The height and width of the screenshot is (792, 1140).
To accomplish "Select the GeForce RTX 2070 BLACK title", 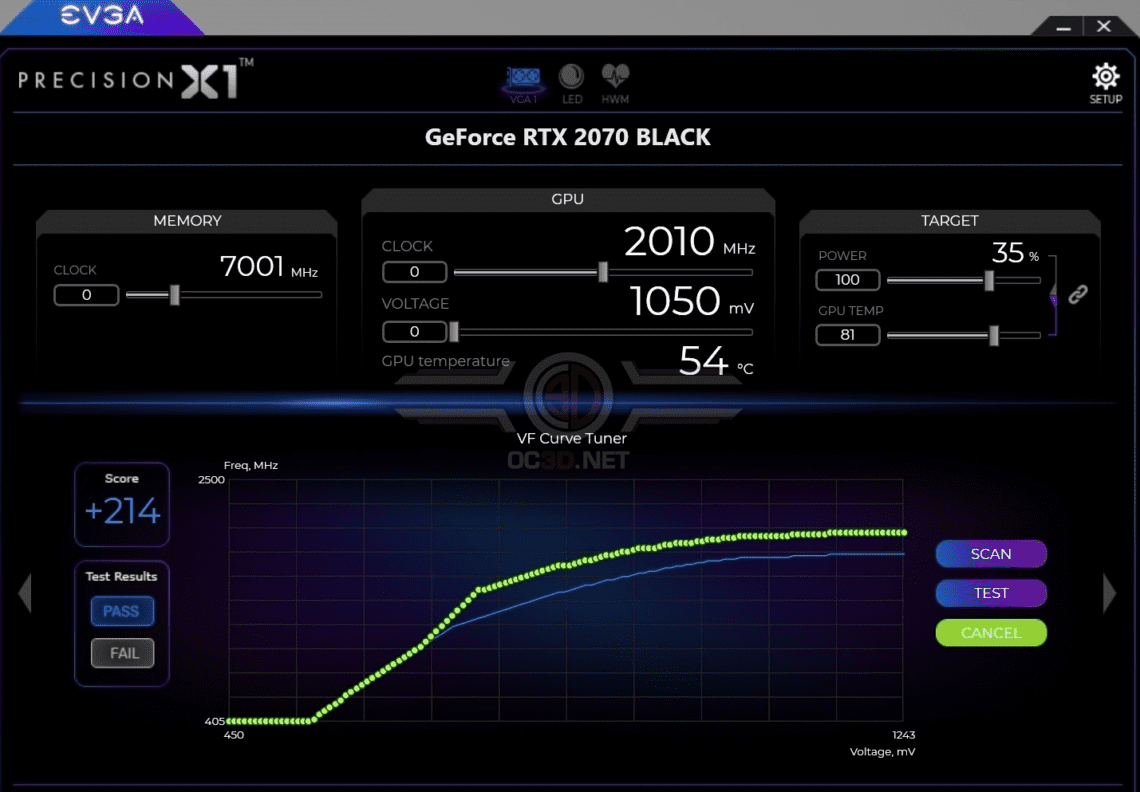I will coord(567,137).
